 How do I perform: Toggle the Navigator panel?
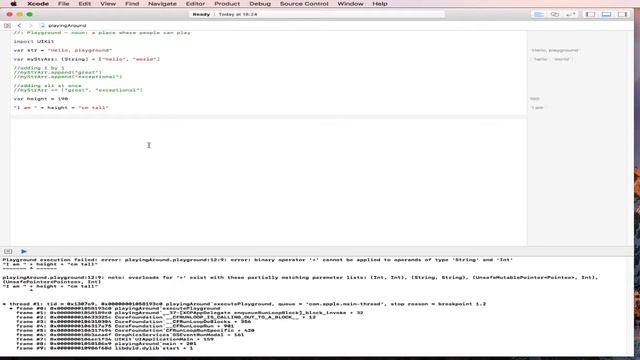pos(590,14)
